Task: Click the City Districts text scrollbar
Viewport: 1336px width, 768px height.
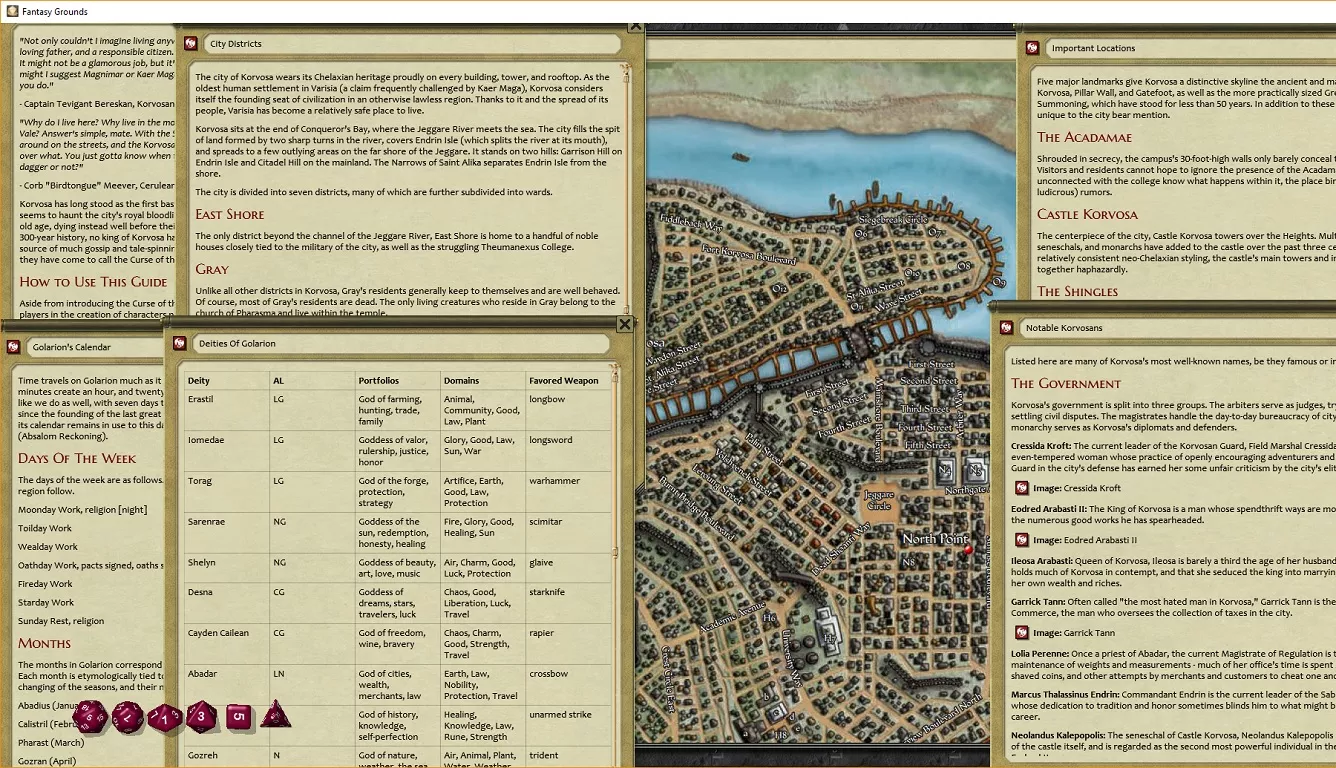Action: pyautogui.click(x=625, y=190)
